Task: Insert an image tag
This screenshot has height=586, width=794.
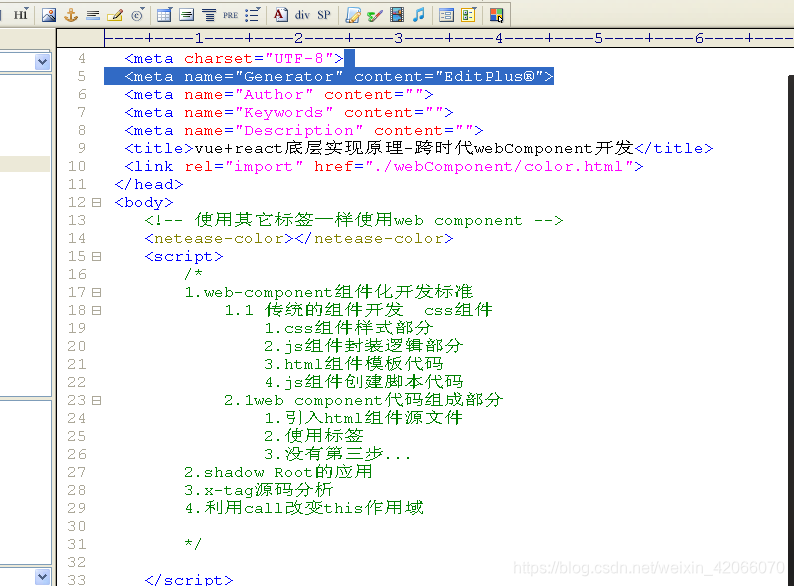Action: 49,15
